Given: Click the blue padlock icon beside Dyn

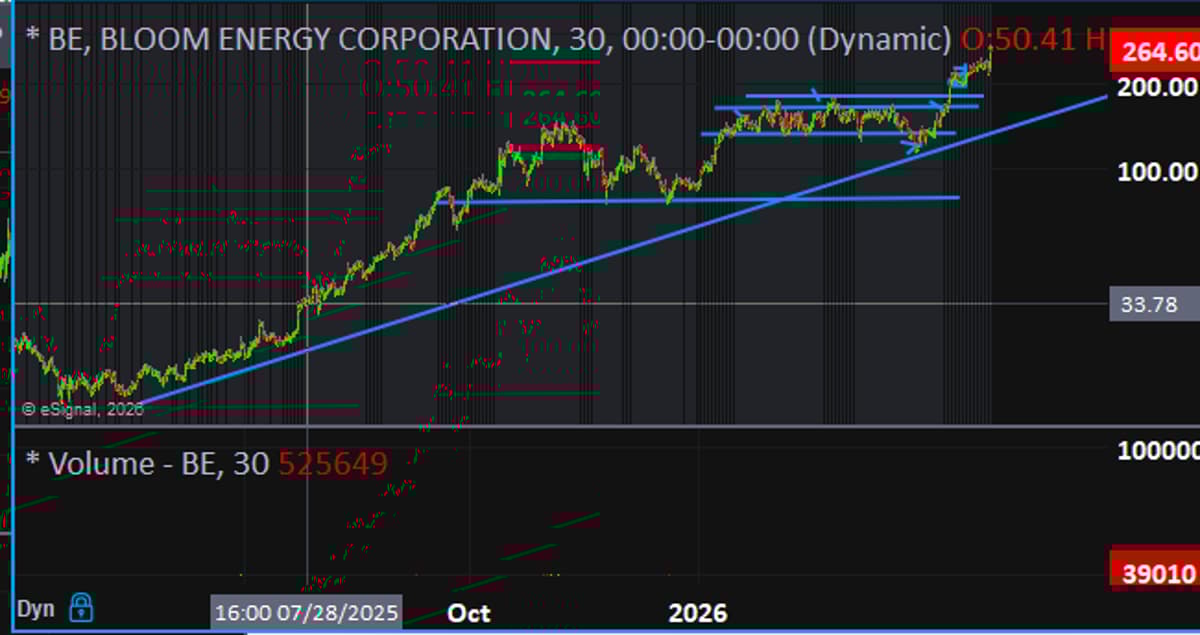Looking at the screenshot, I should point(81,607).
